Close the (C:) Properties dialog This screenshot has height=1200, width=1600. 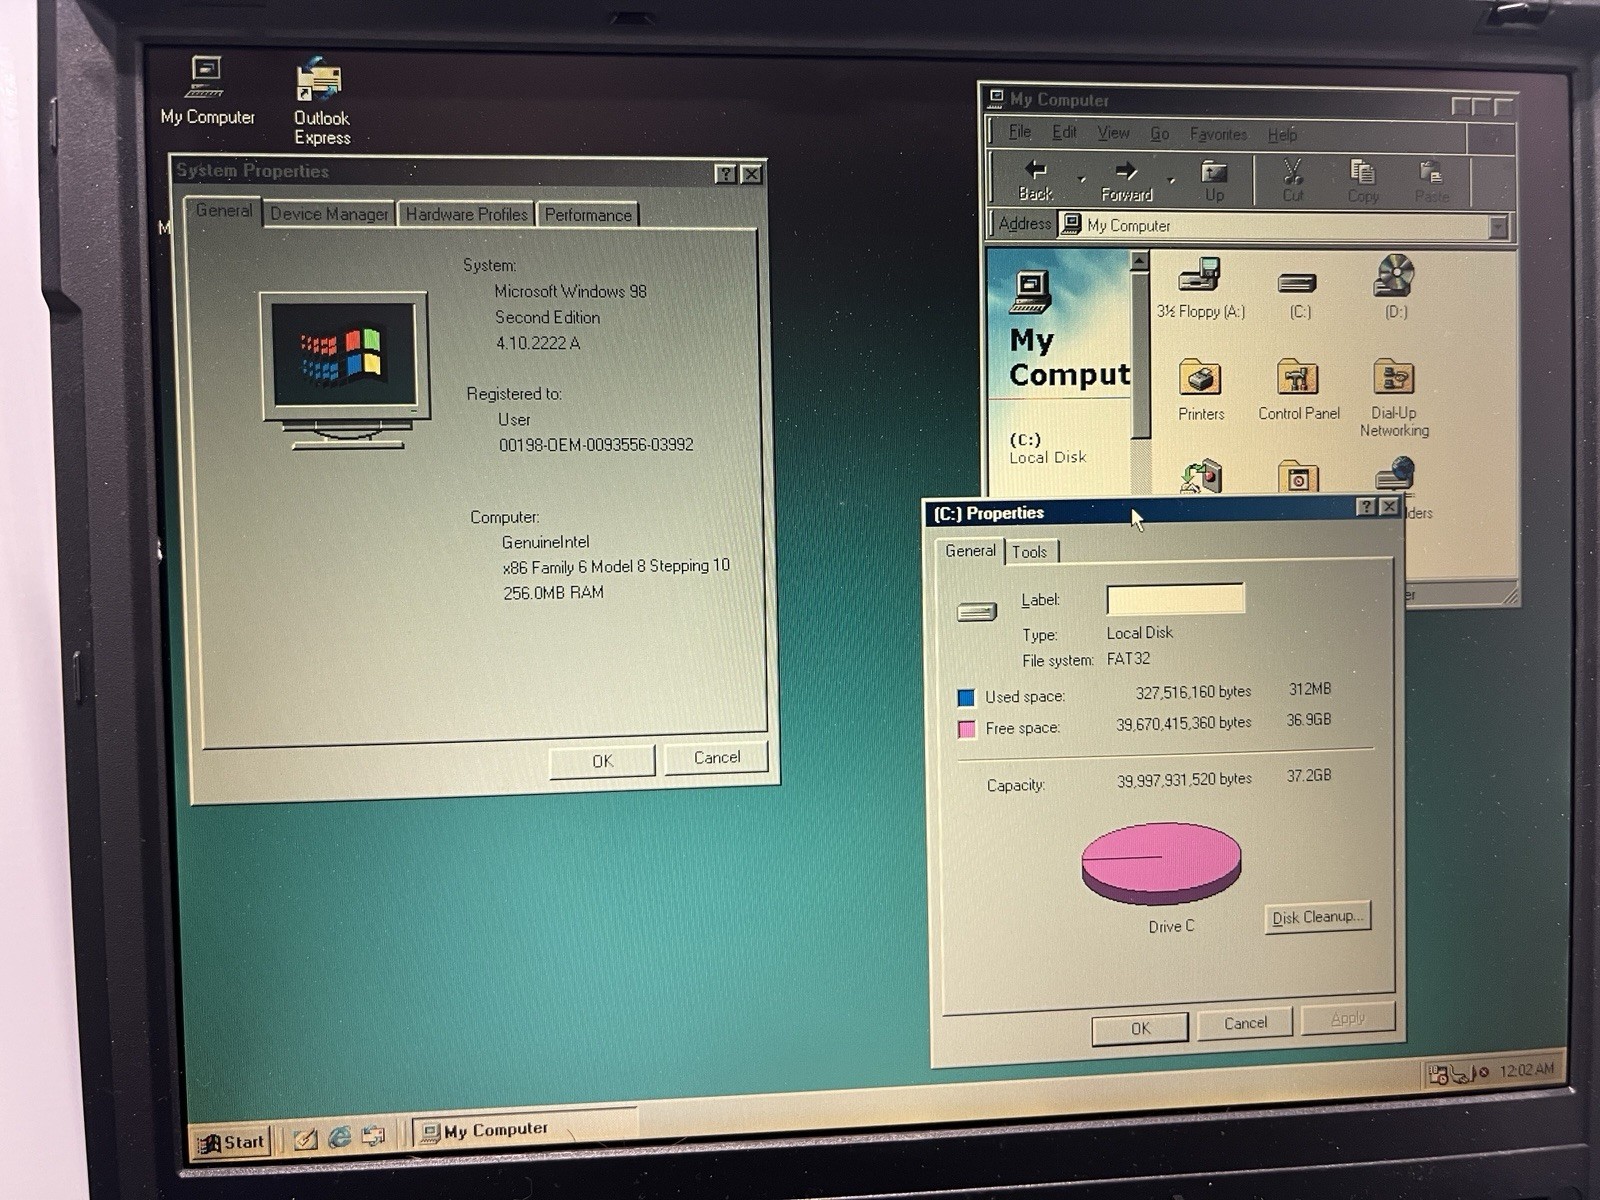point(1389,507)
